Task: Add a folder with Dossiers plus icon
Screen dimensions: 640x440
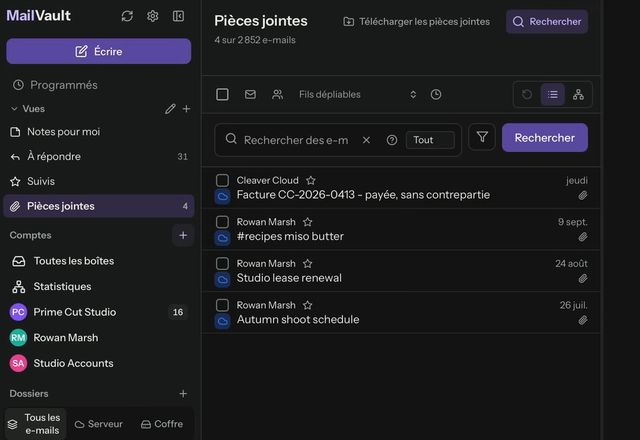Action: tap(183, 393)
